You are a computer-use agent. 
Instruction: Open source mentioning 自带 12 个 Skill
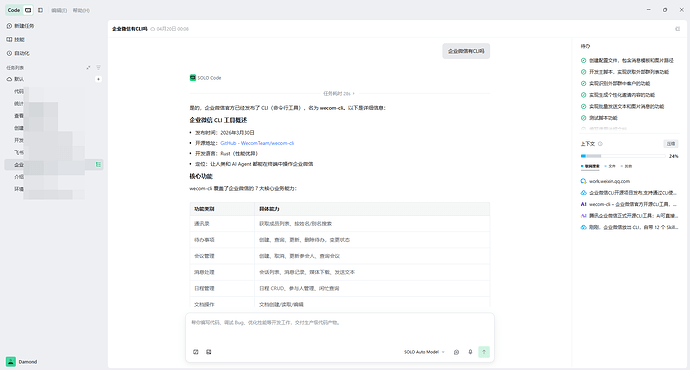pos(629,227)
